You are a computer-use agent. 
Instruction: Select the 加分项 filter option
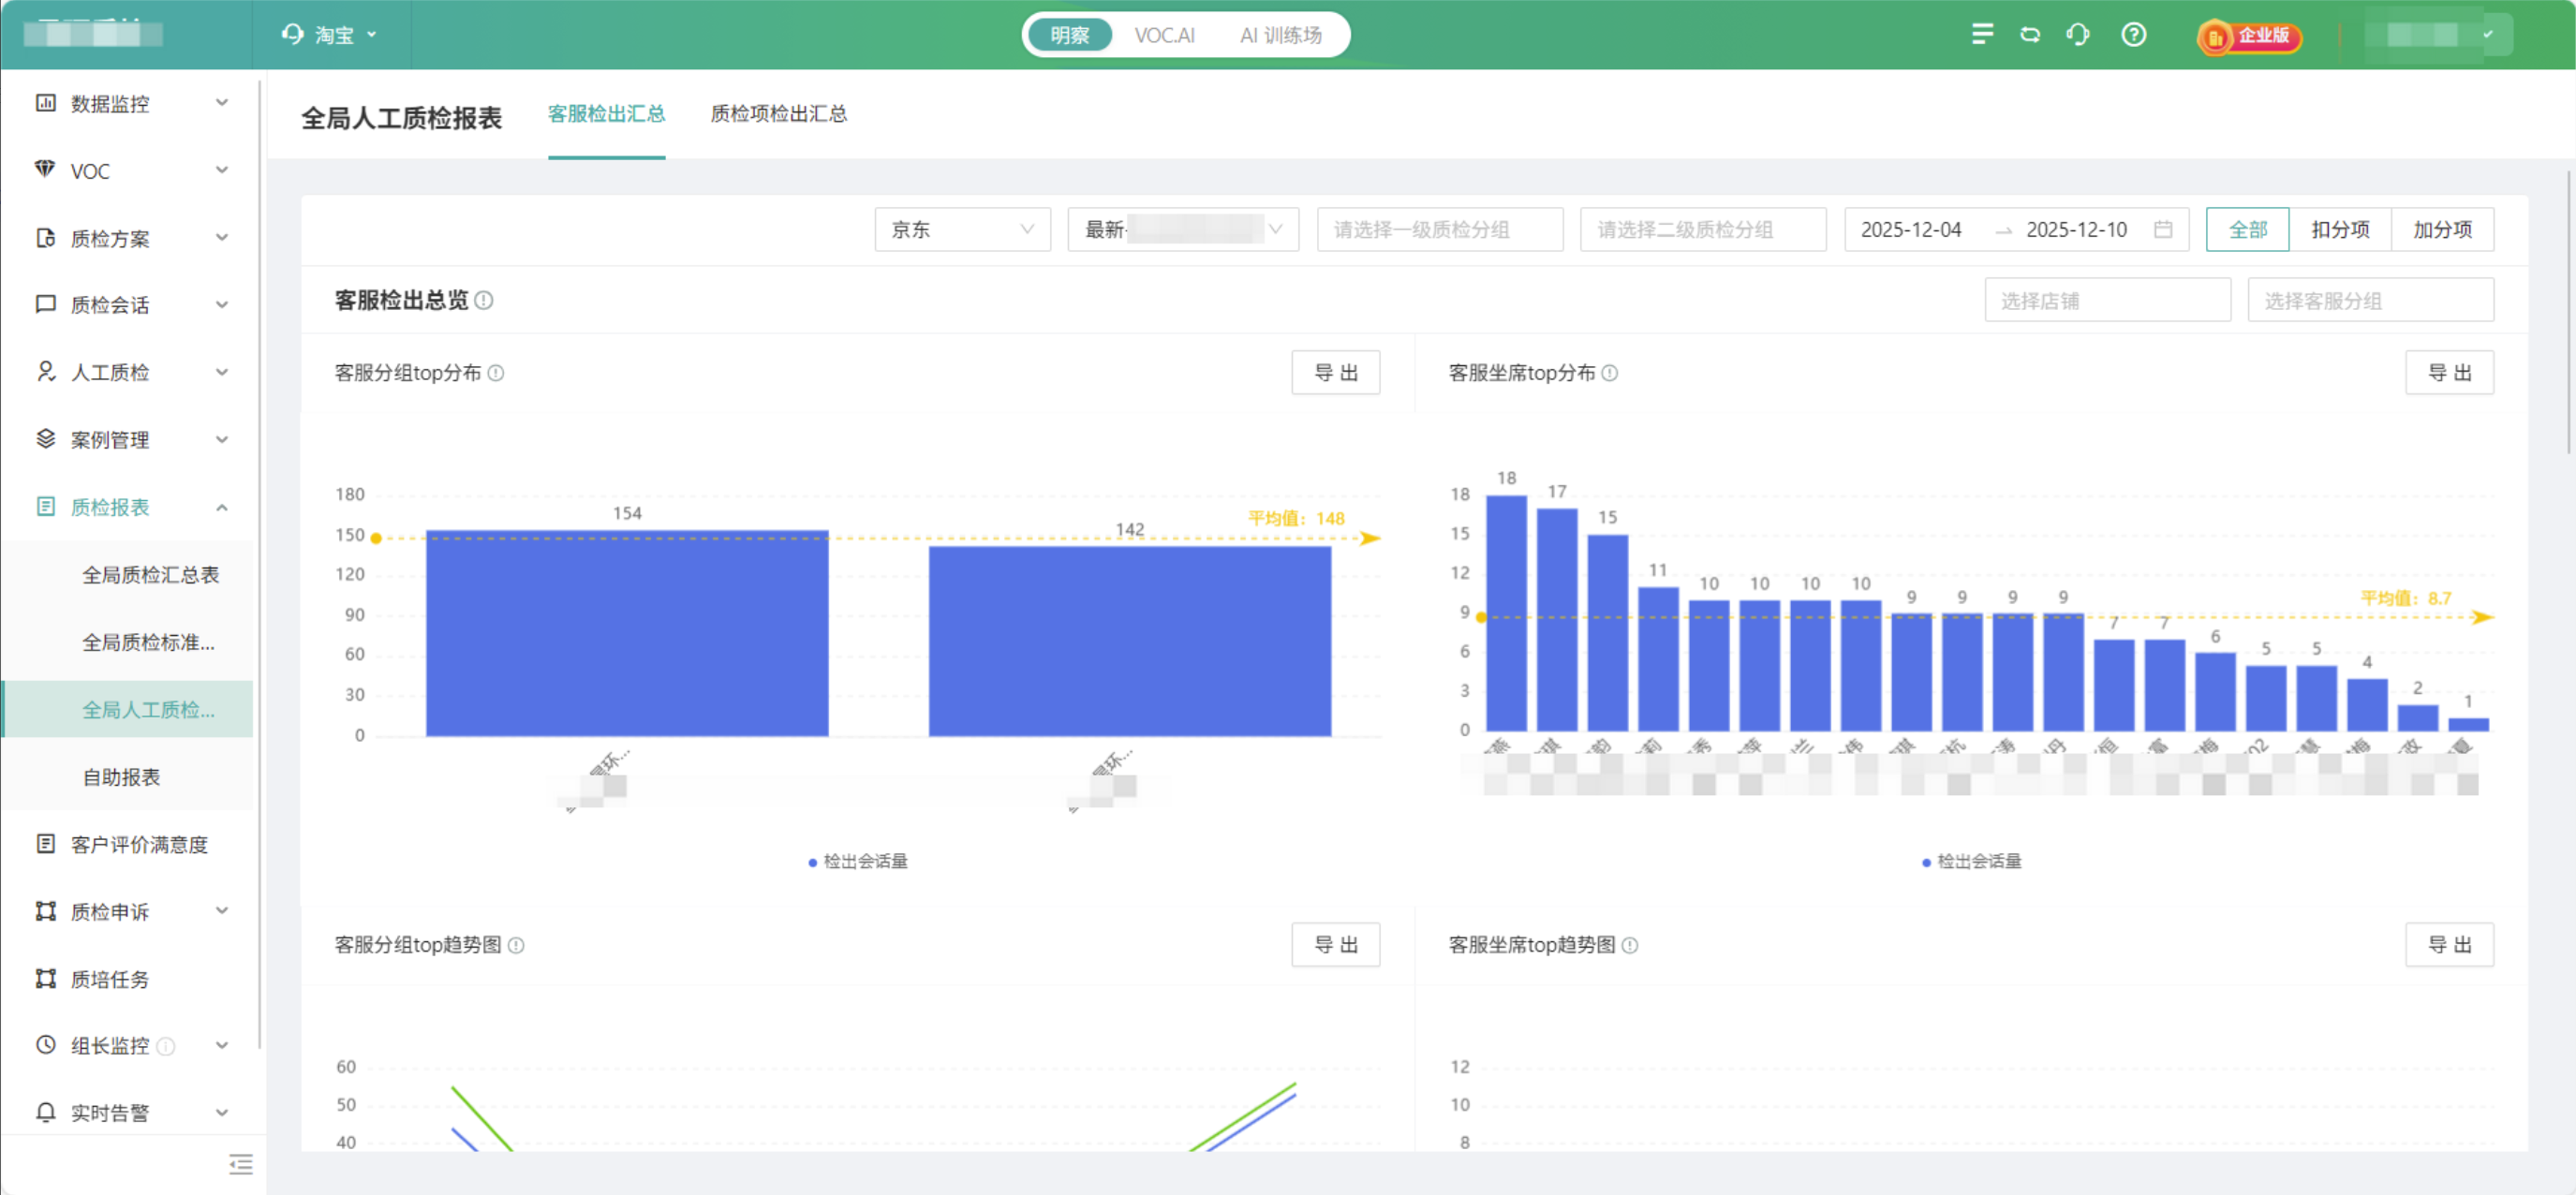pos(2442,229)
